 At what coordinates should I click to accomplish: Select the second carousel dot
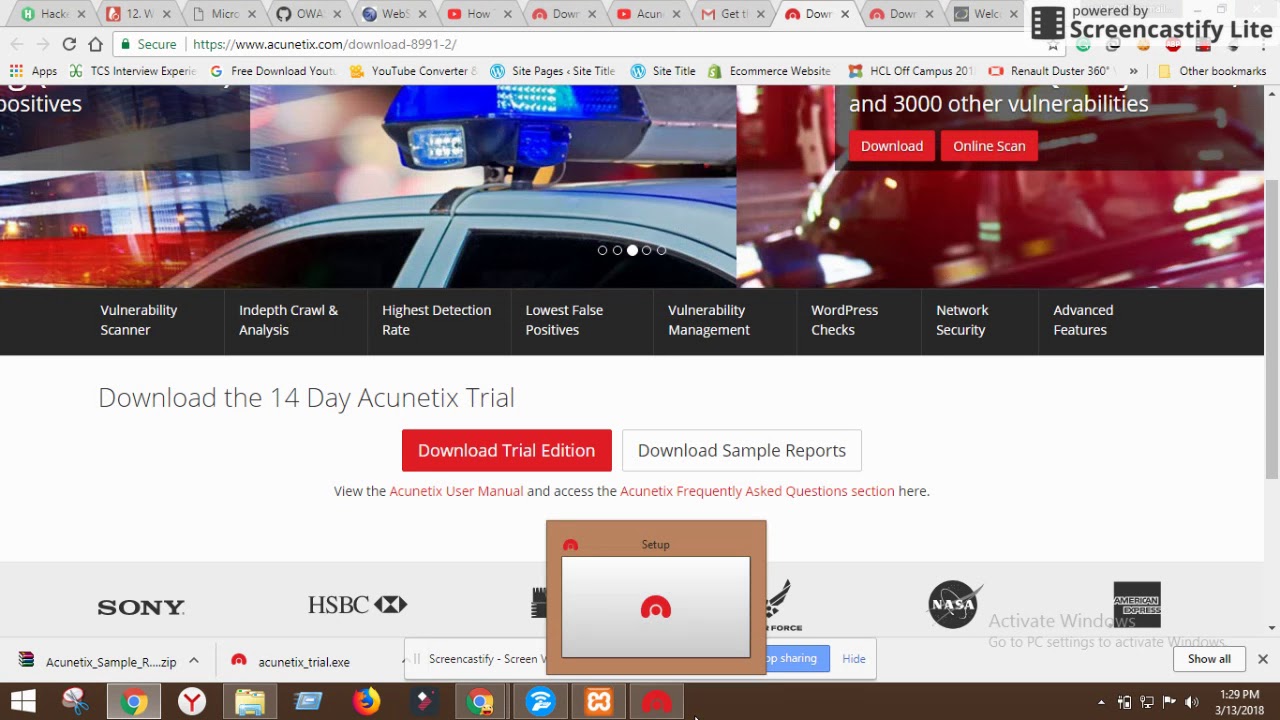pyautogui.click(x=617, y=250)
